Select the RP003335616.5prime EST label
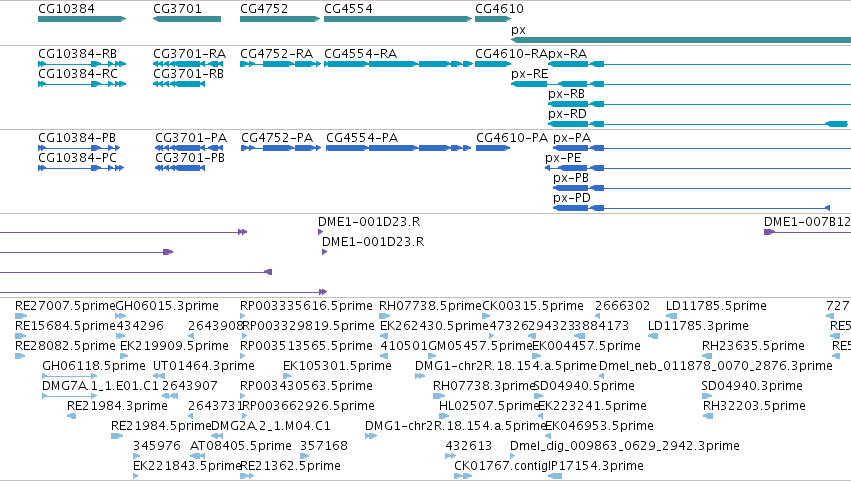 pos(306,306)
